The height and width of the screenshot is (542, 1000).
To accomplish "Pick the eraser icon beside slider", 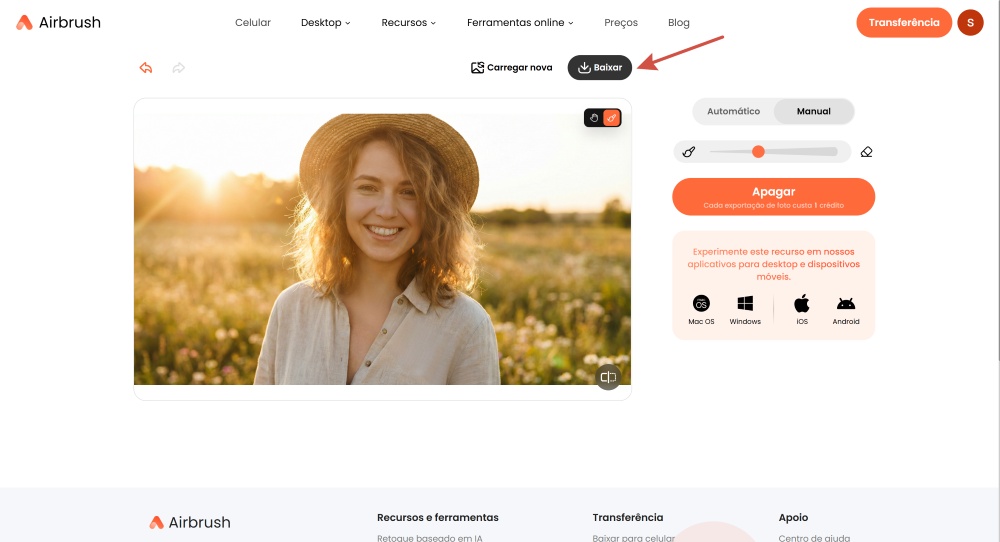I will coord(866,152).
